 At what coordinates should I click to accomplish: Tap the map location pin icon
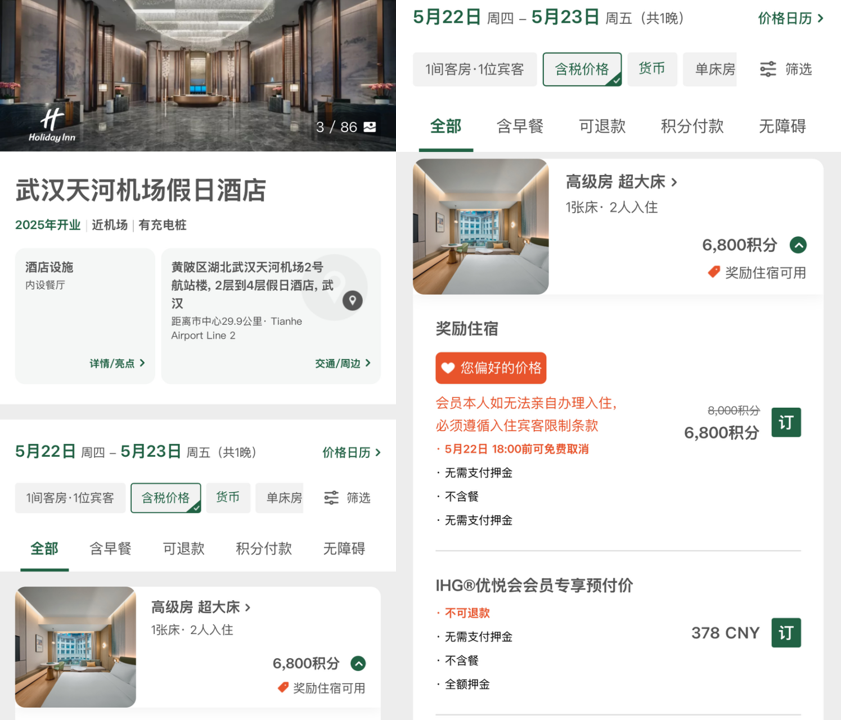tap(352, 300)
